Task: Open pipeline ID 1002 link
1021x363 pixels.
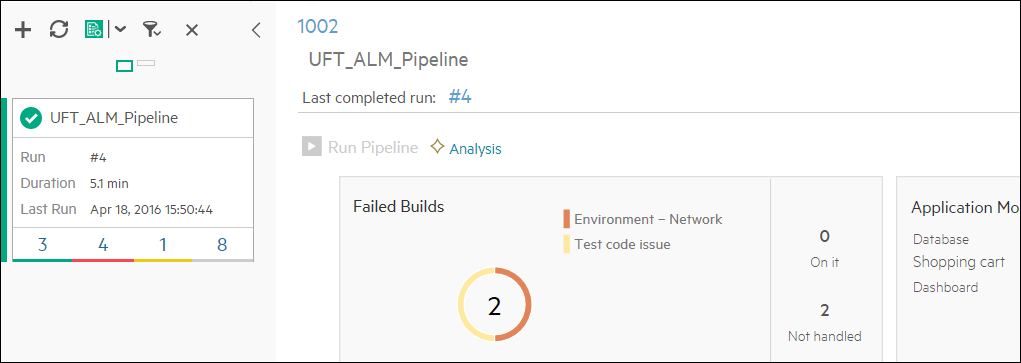Action: [x=318, y=27]
